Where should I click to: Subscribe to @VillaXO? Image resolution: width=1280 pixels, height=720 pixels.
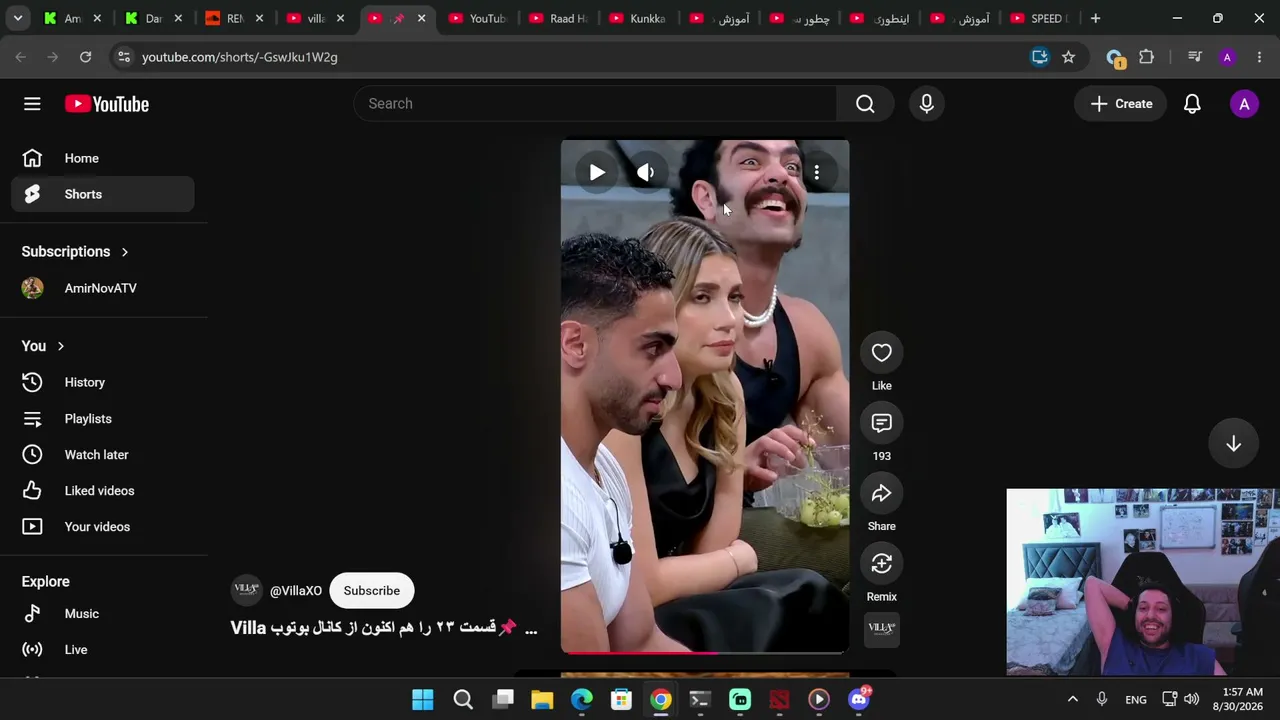pyautogui.click(x=371, y=591)
